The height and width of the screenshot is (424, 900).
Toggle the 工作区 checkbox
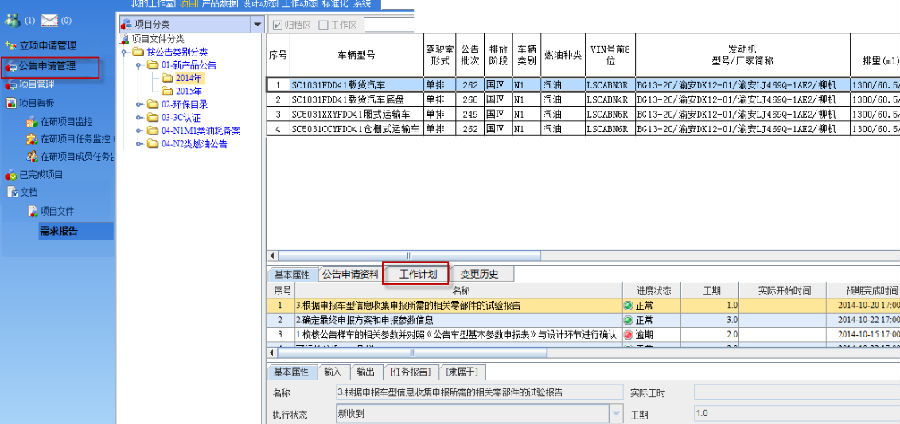[x=324, y=25]
